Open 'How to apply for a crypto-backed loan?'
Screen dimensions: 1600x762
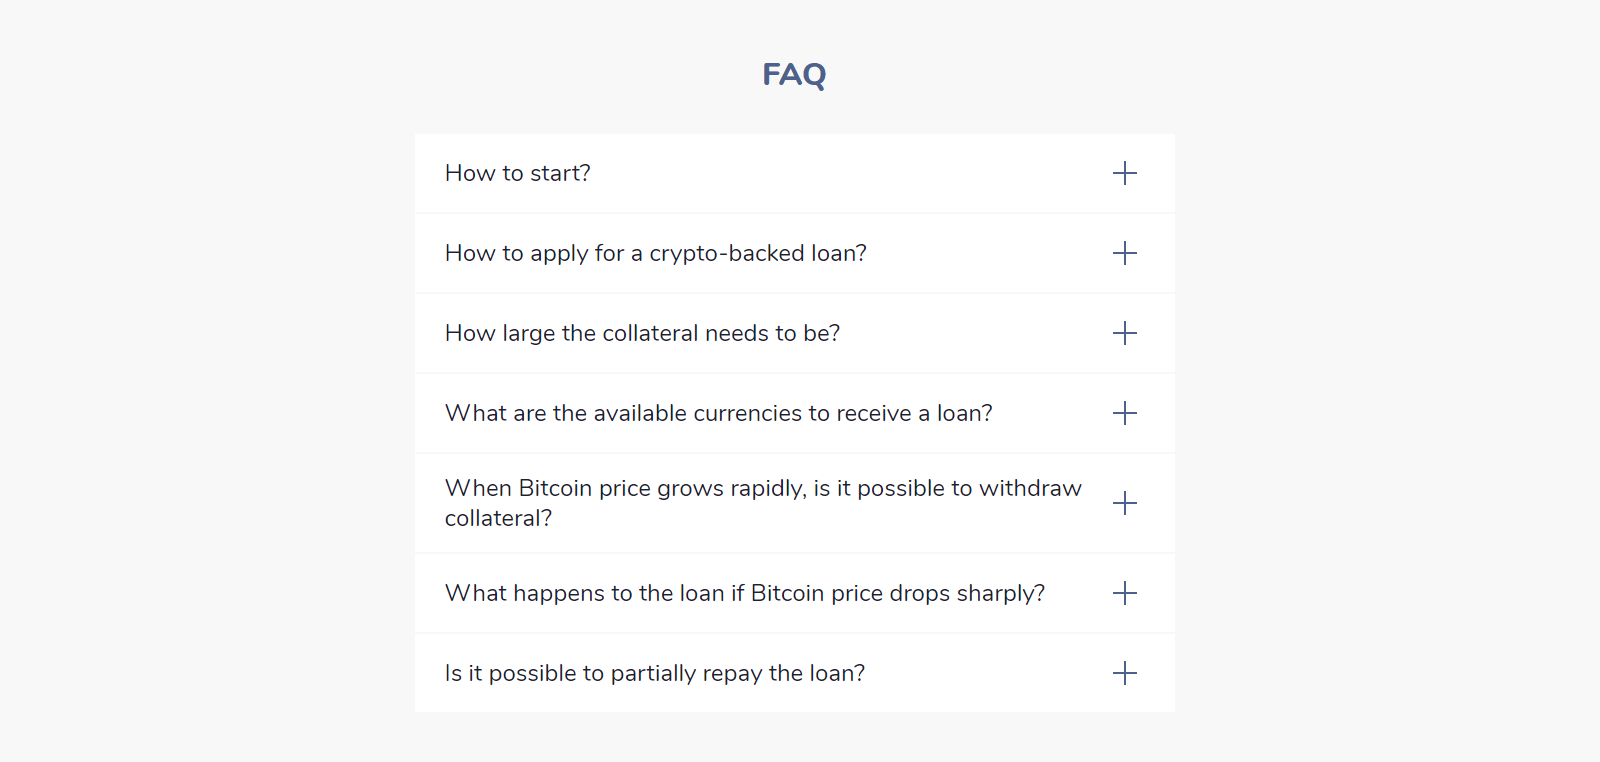tap(655, 254)
